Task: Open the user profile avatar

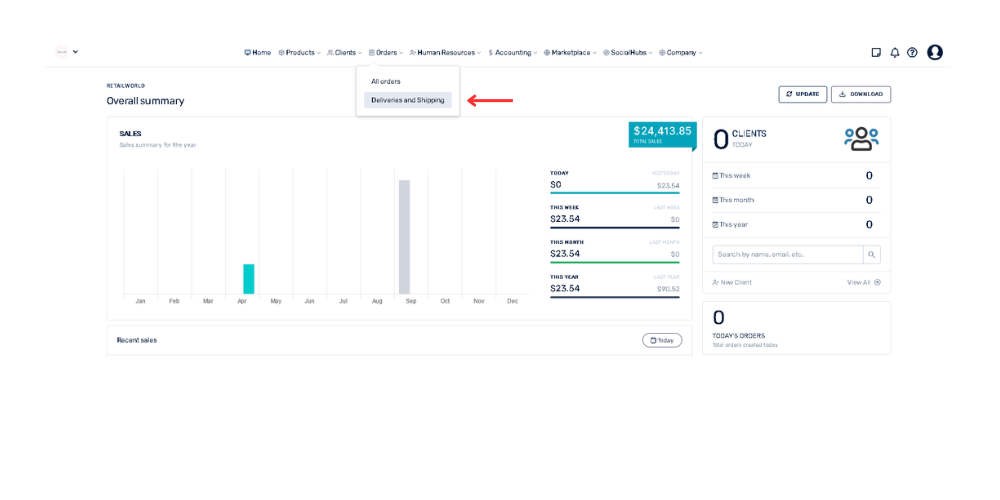Action: (x=935, y=53)
